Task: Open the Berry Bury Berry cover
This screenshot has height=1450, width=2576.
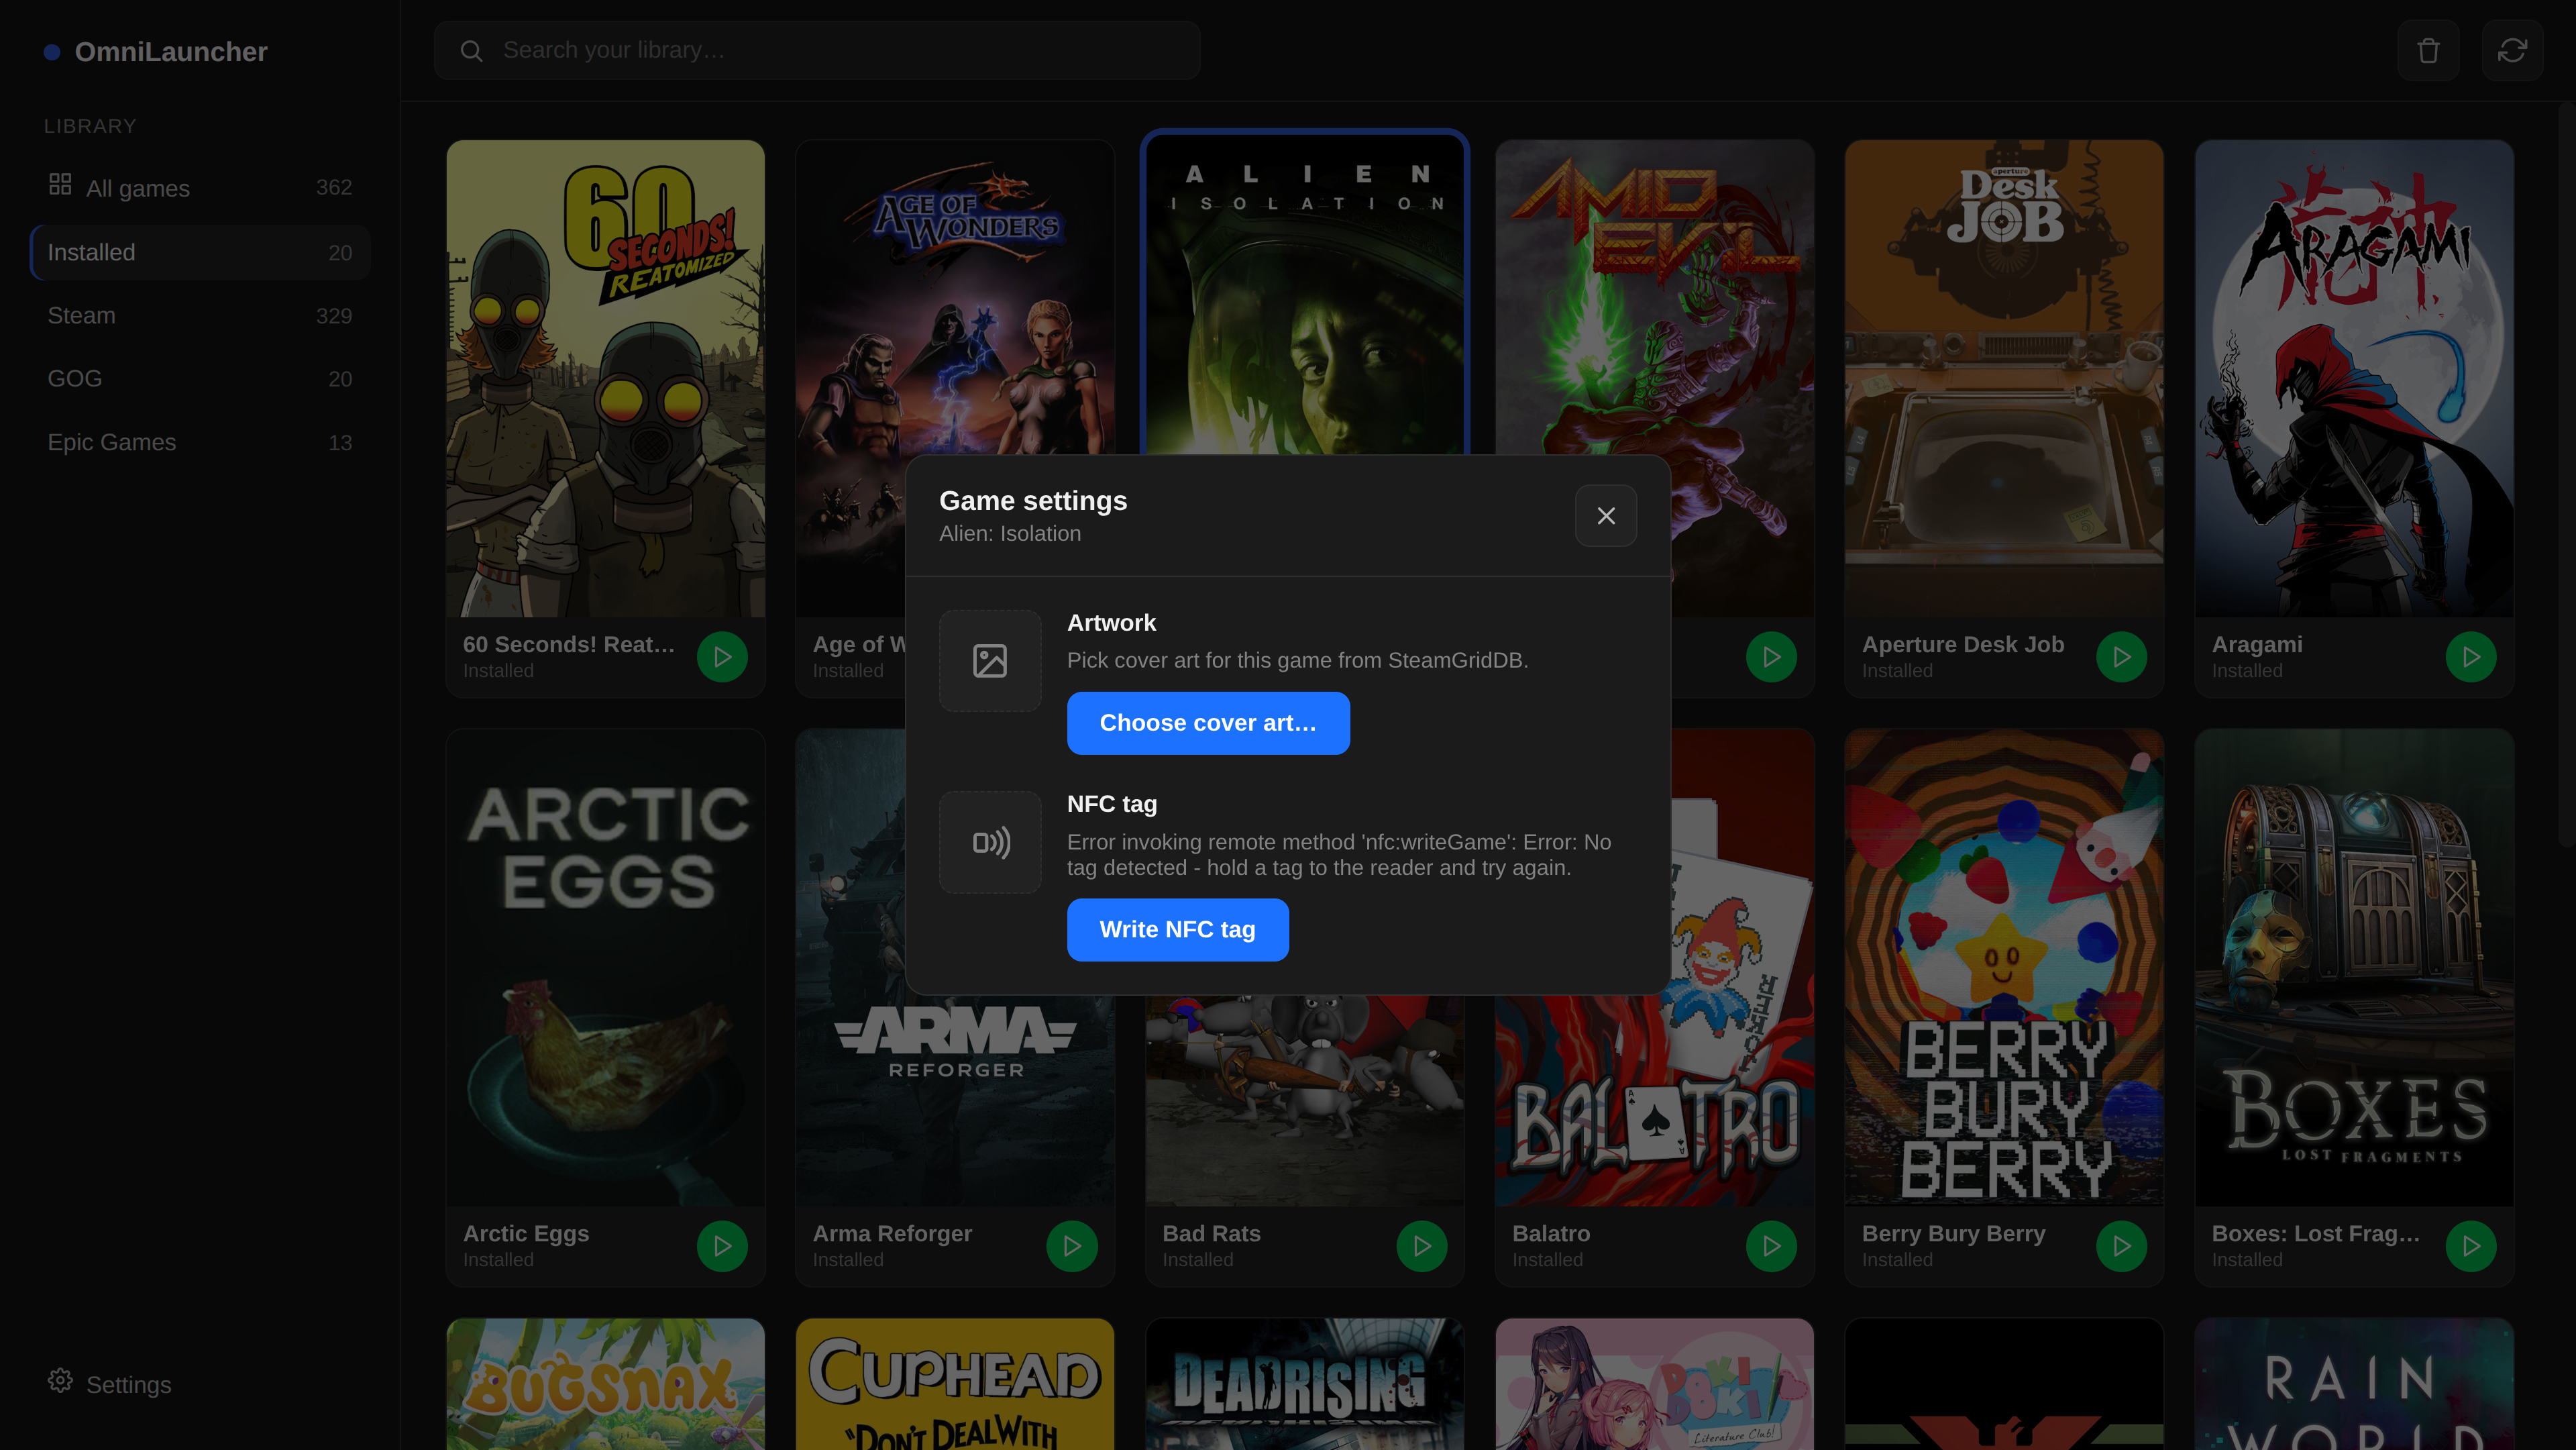Action: click(x=2004, y=967)
